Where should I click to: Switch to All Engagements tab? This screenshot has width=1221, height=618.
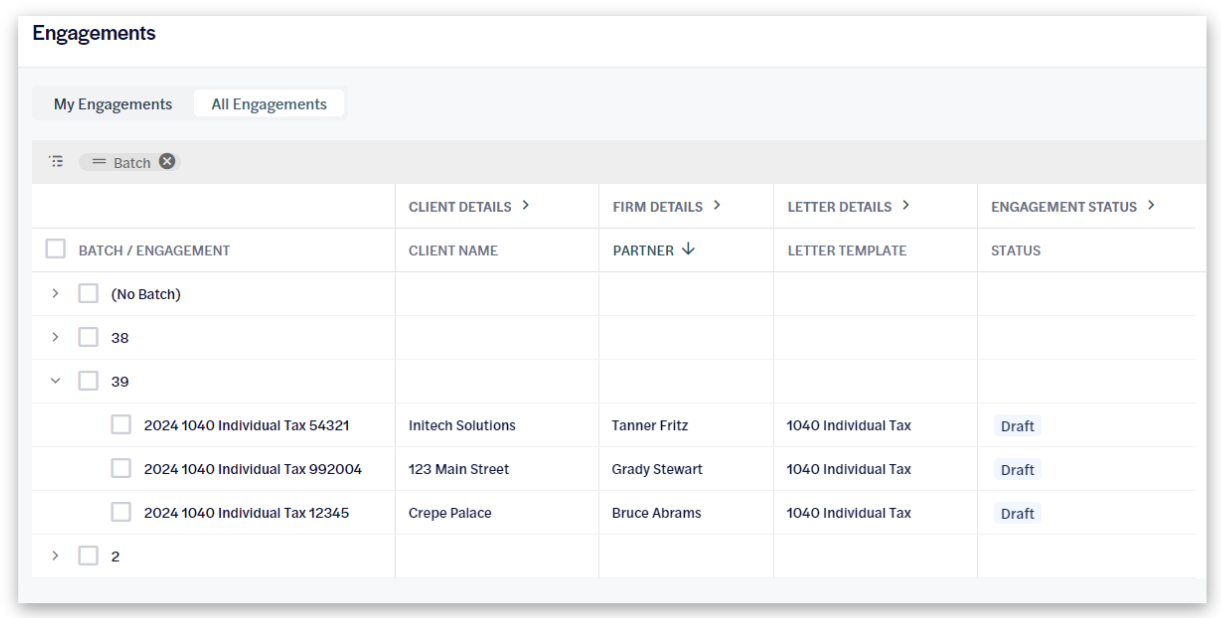pos(269,104)
